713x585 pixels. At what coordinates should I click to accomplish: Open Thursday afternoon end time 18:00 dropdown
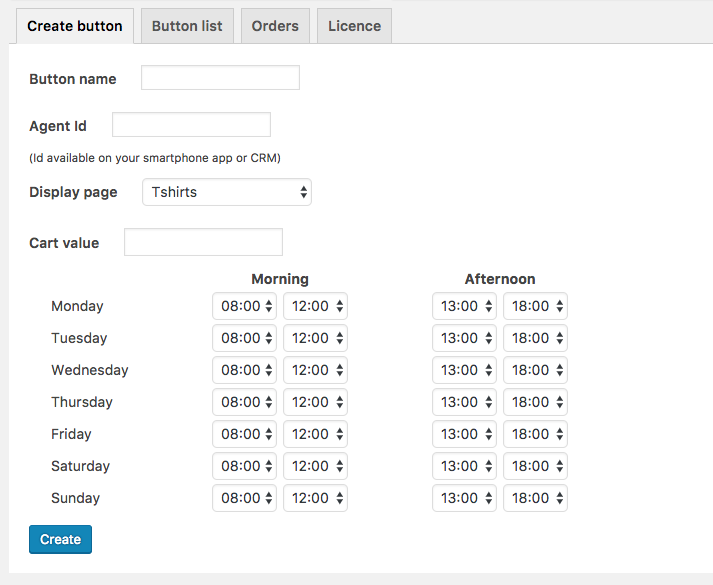pos(535,402)
